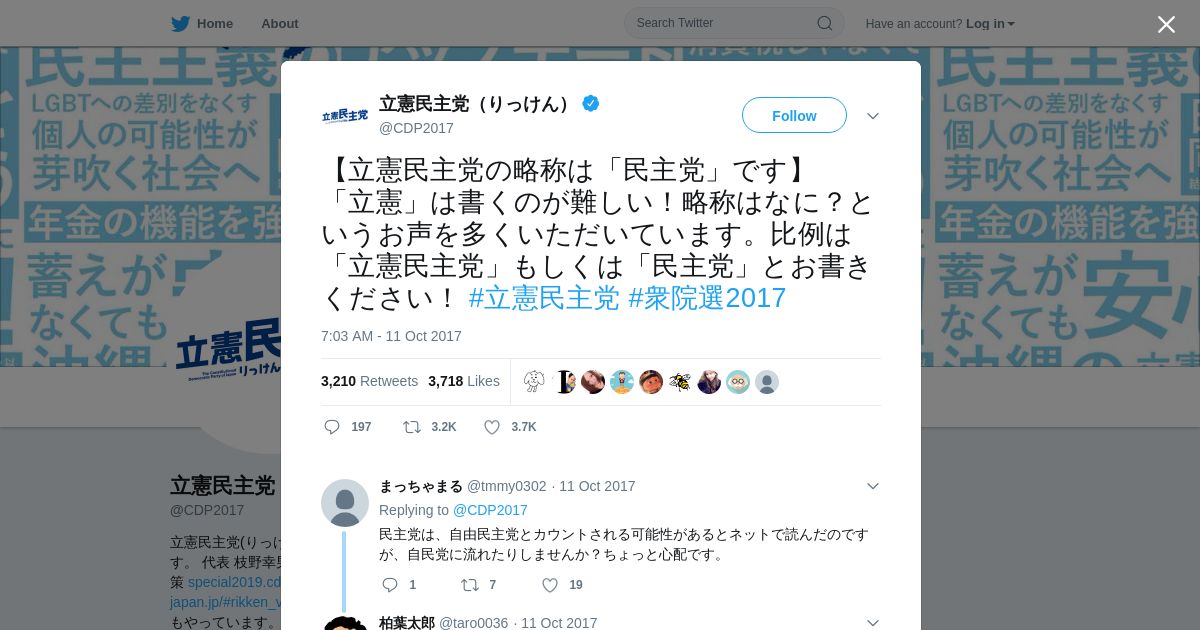Open the #立憲民主党 hashtag link
The image size is (1200, 630).
[544, 298]
